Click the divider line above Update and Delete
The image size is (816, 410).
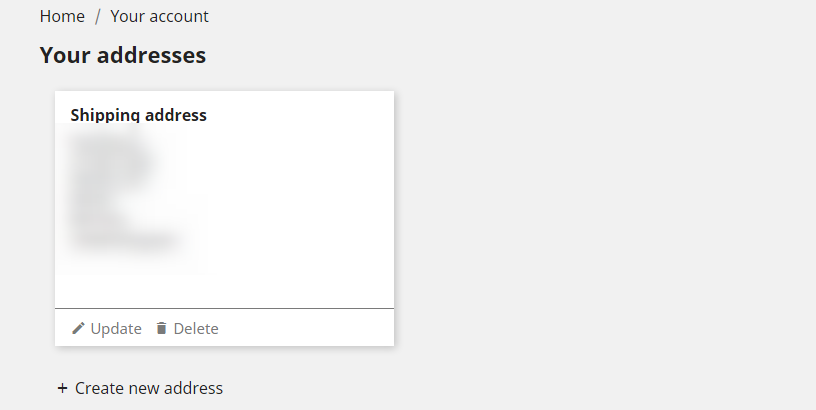coord(224,309)
